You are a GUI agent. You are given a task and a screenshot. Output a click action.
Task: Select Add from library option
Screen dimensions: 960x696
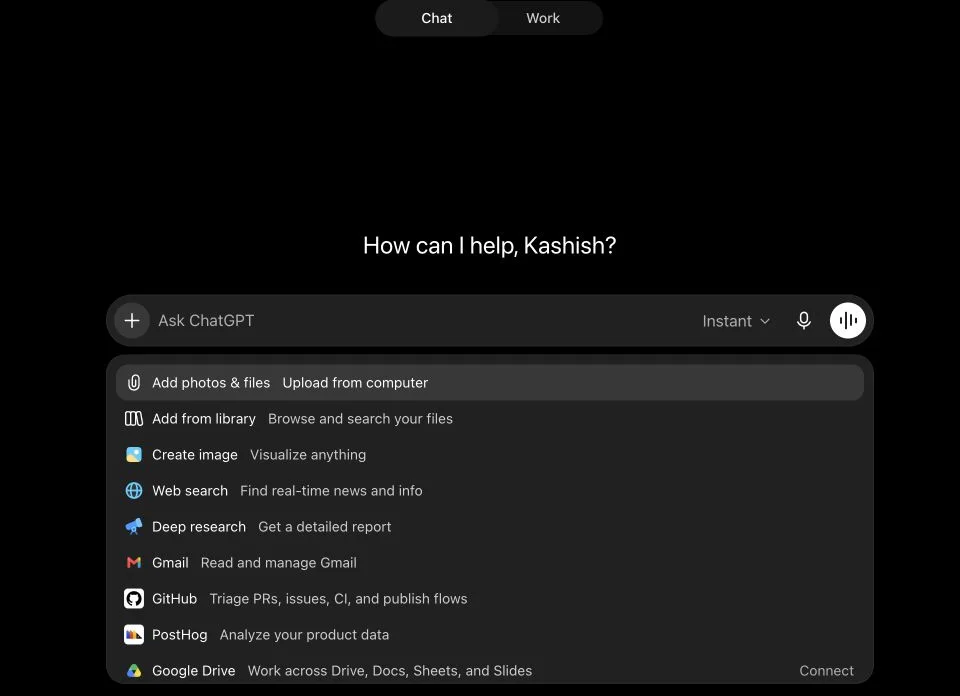click(x=490, y=419)
